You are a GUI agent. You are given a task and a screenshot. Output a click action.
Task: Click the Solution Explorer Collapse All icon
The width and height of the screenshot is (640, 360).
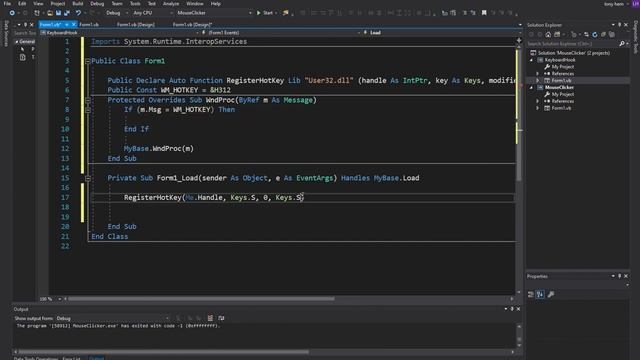coord(603,35)
